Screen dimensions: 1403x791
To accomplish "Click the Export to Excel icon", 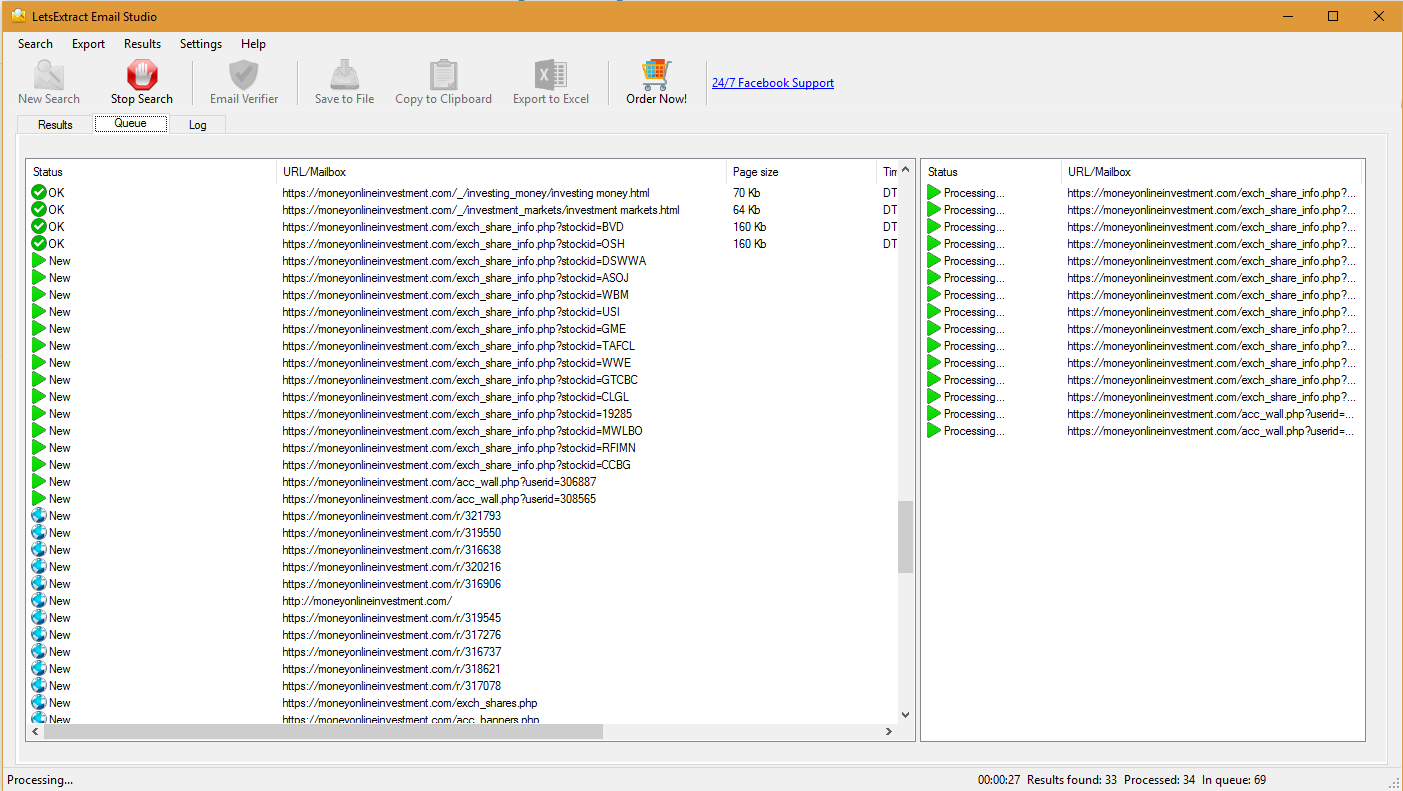I will (550, 75).
